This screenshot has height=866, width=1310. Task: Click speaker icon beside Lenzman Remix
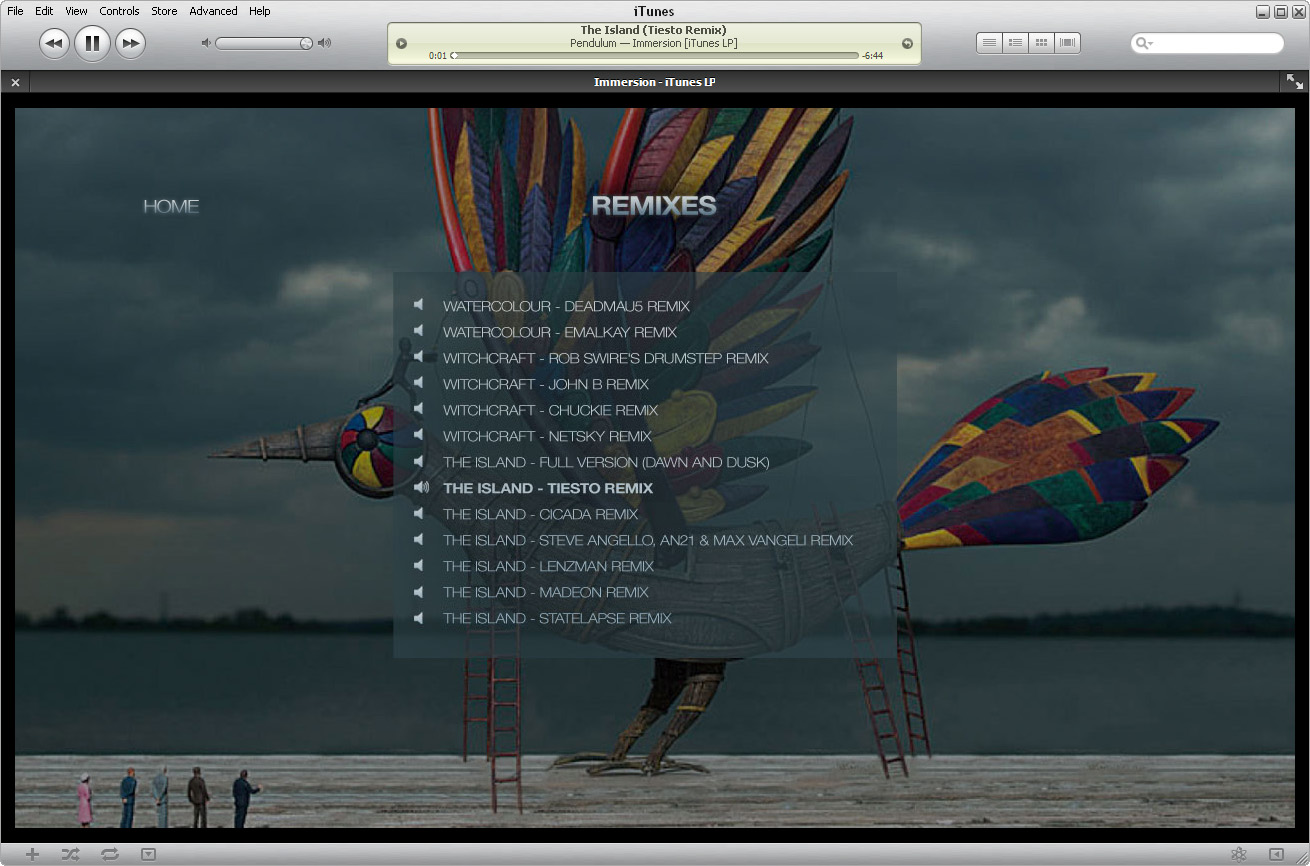coord(419,565)
